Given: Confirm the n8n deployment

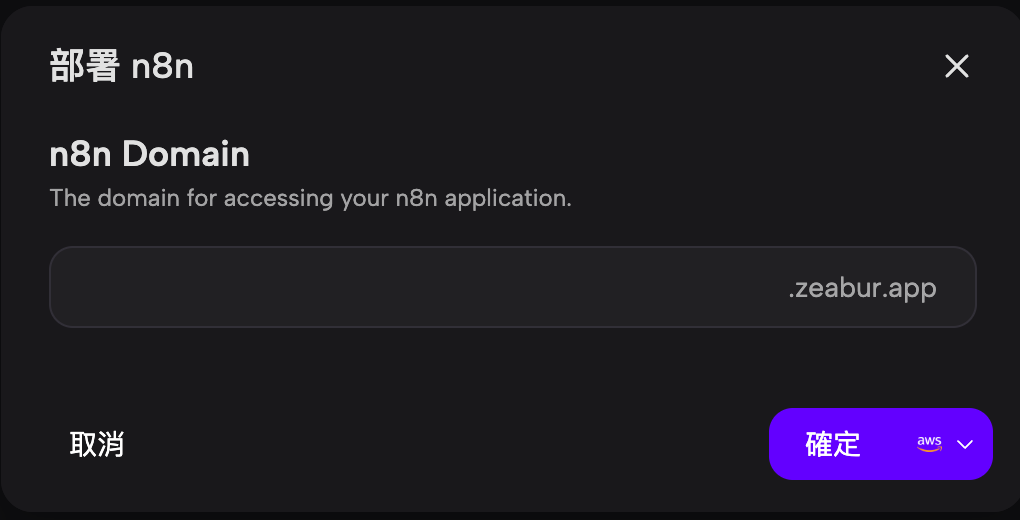Looking at the screenshot, I should [833, 444].
